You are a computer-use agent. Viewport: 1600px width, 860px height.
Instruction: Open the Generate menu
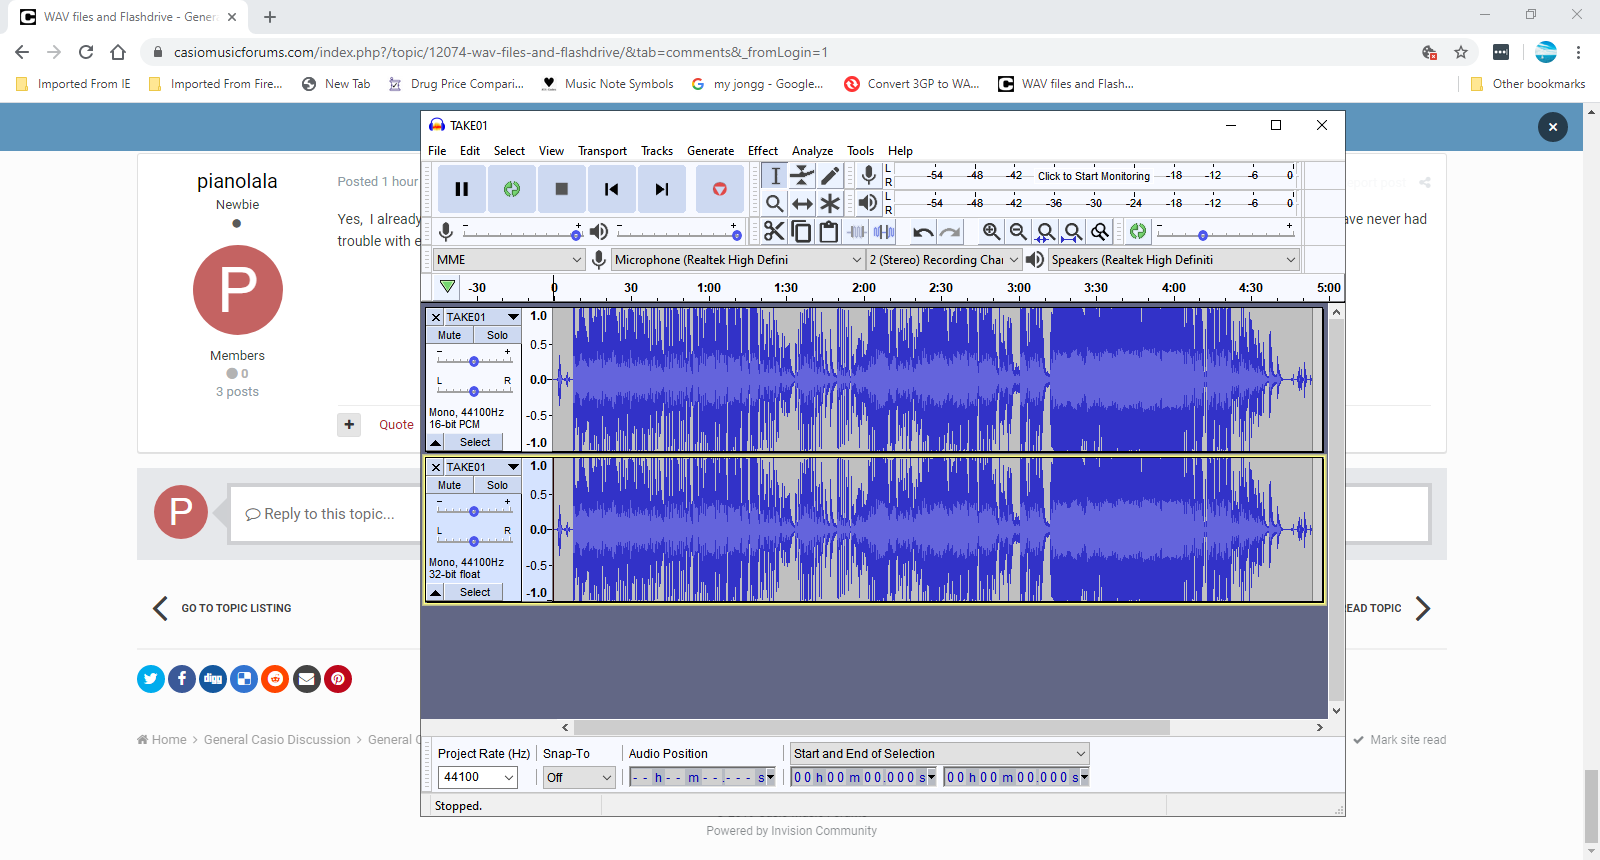click(710, 151)
